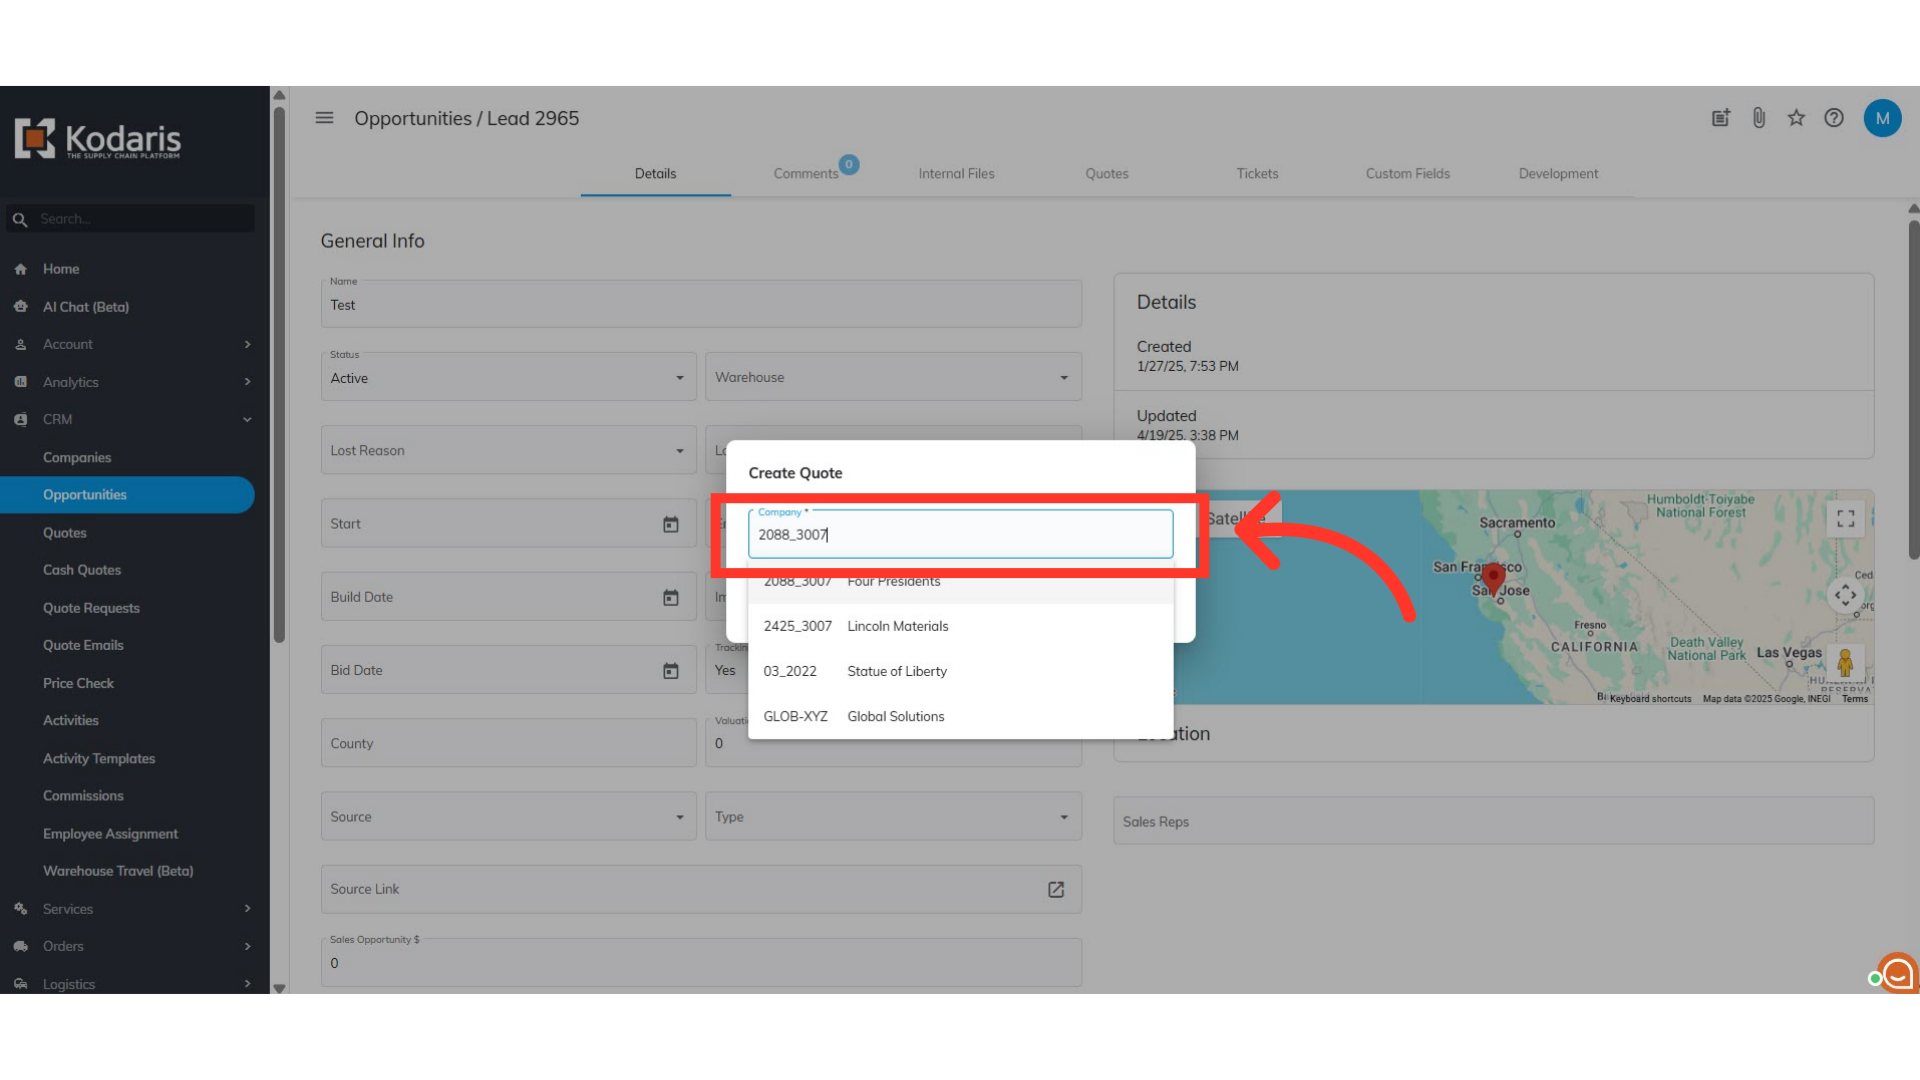Open the Source Link external icon

pyautogui.click(x=1056, y=889)
